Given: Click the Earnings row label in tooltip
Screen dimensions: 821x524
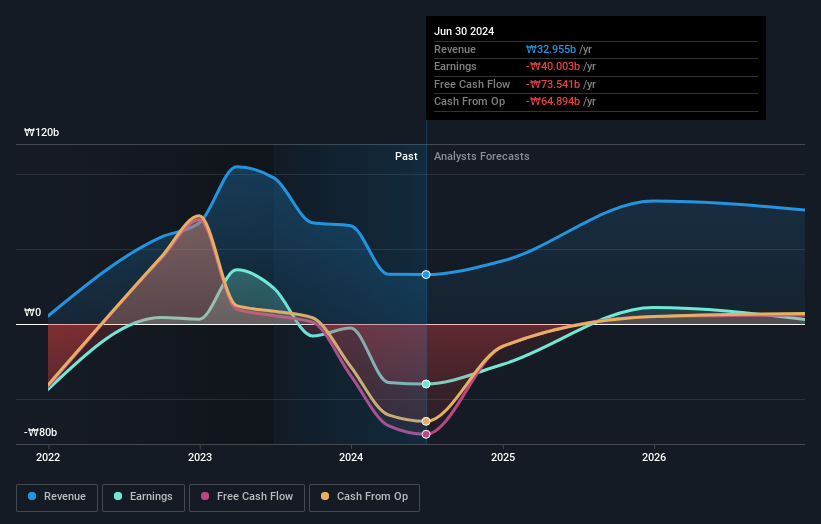Looking at the screenshot, I should [455, 66].
